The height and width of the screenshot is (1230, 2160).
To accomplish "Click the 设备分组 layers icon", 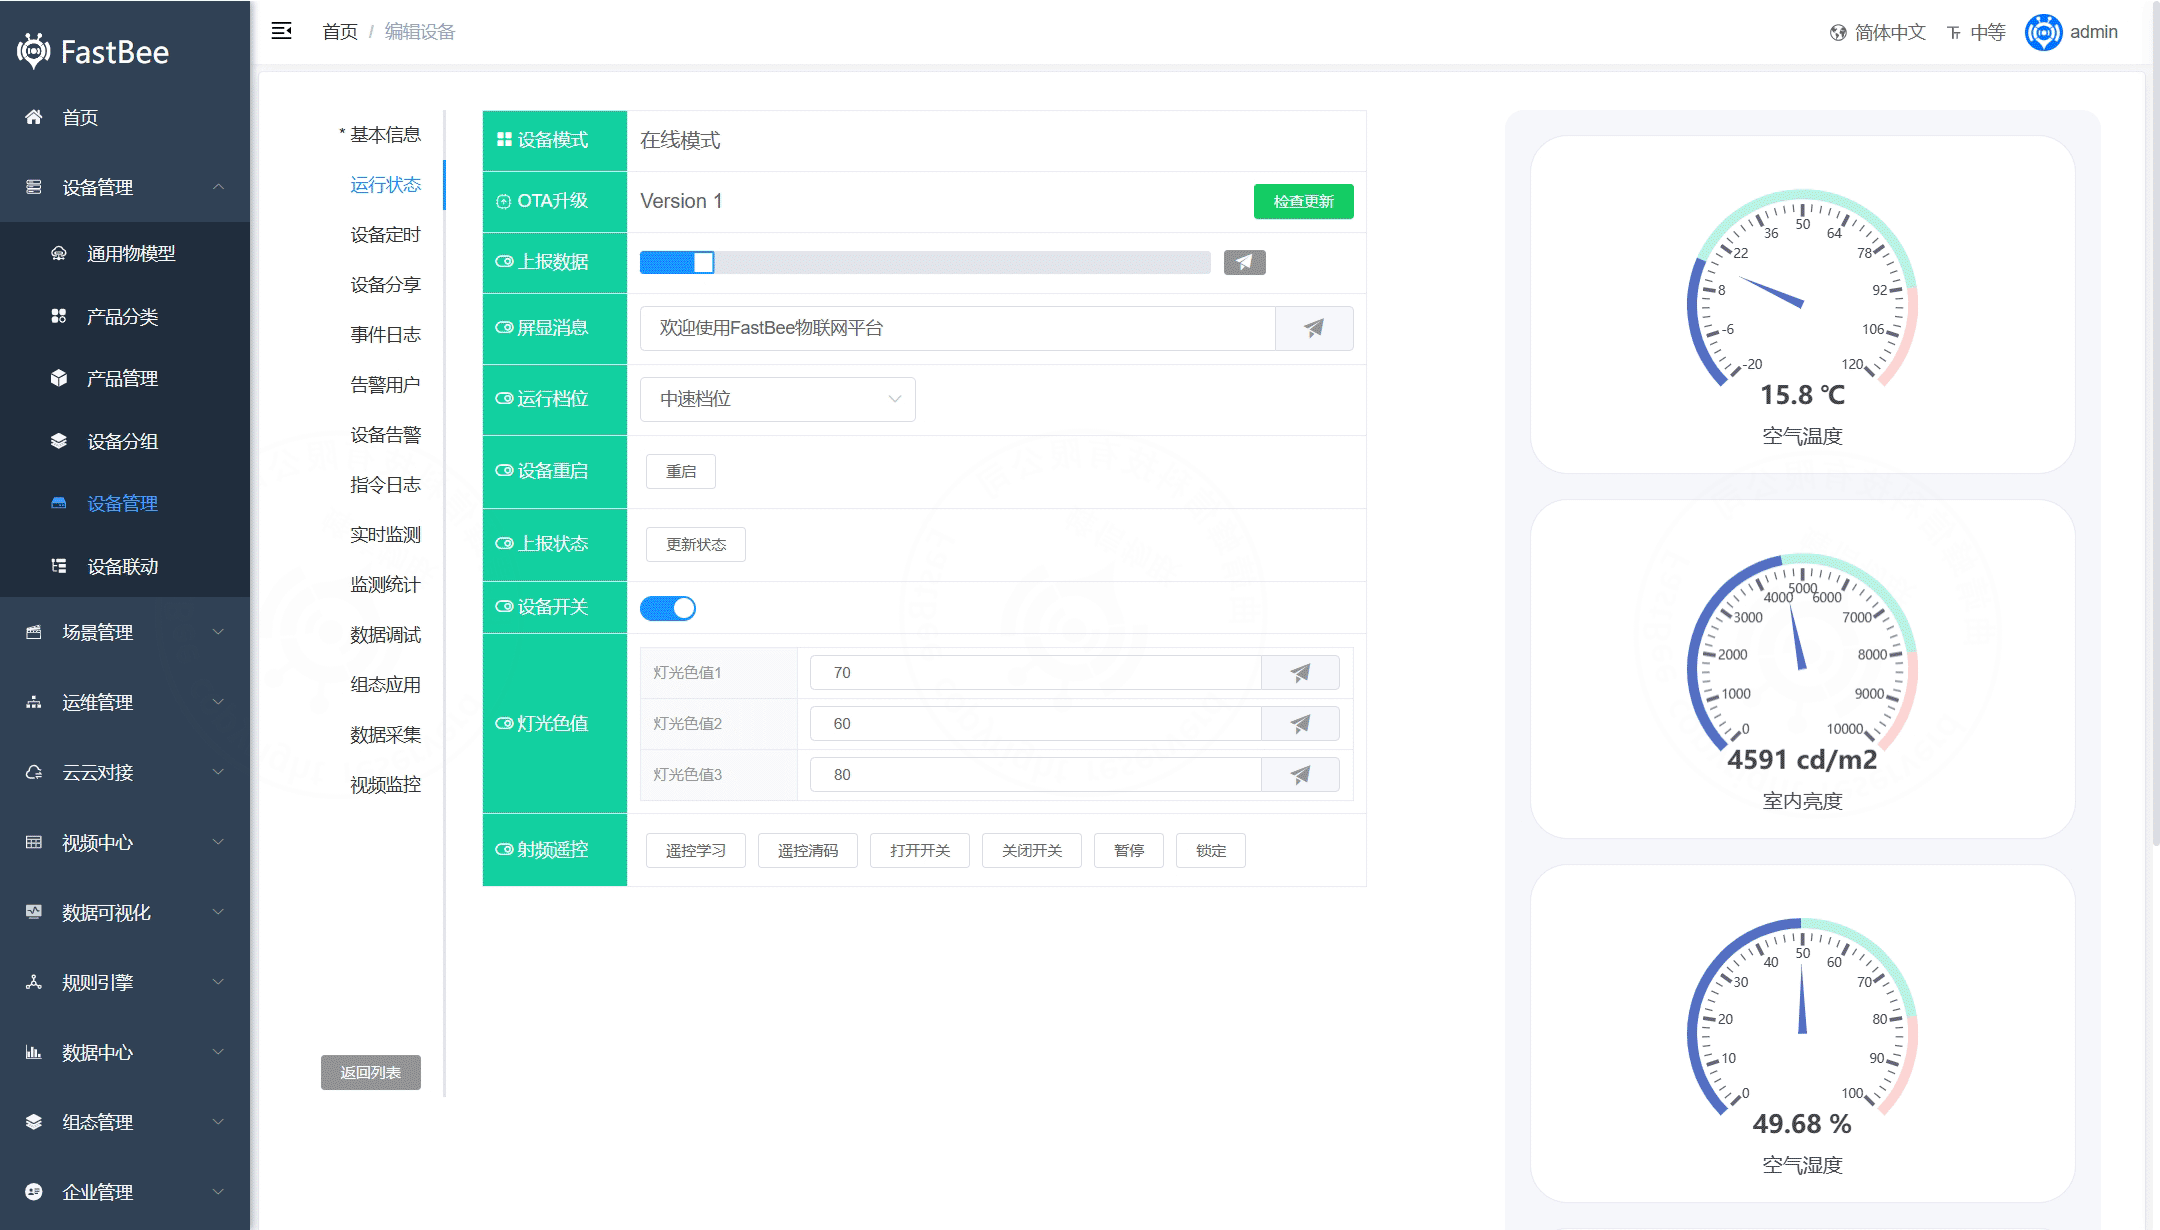I will 59,441.
